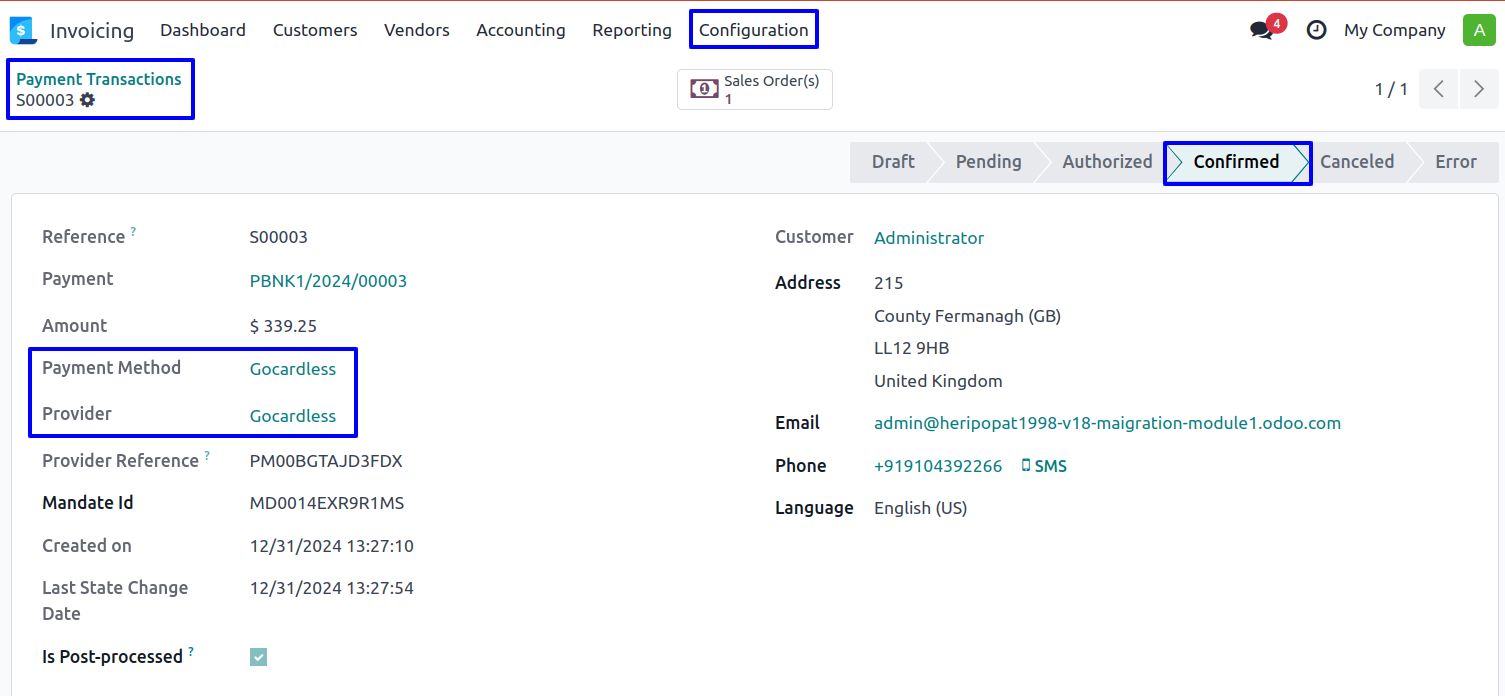The width and height of the screenshot is (1505, 696).
Task: Open the Sales Order(s) smart button
Action: [x=755, y=89]
